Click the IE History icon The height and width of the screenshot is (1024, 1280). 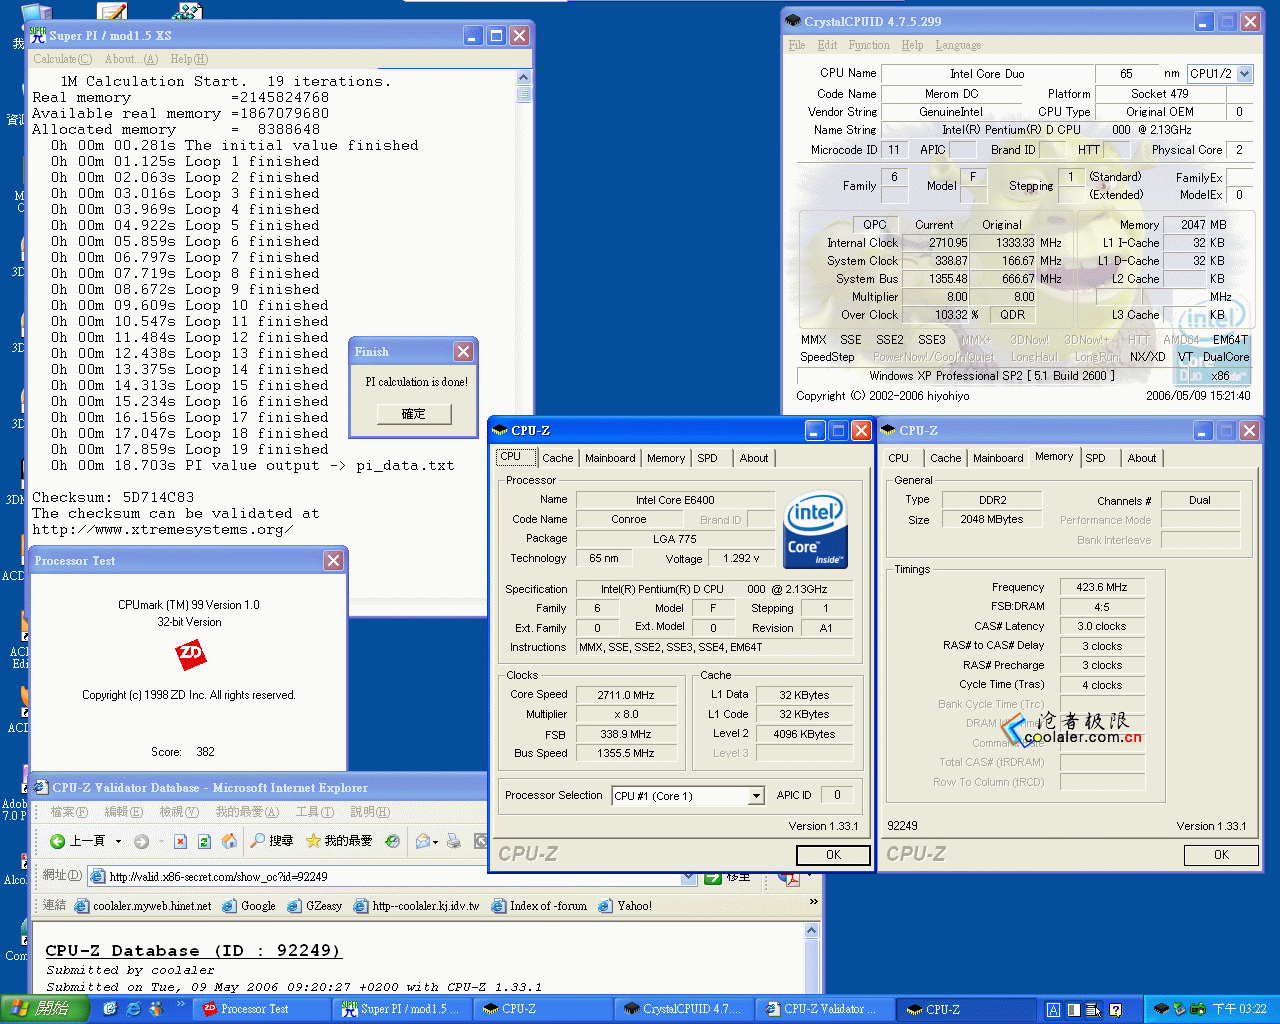click(x=392, y=841)
